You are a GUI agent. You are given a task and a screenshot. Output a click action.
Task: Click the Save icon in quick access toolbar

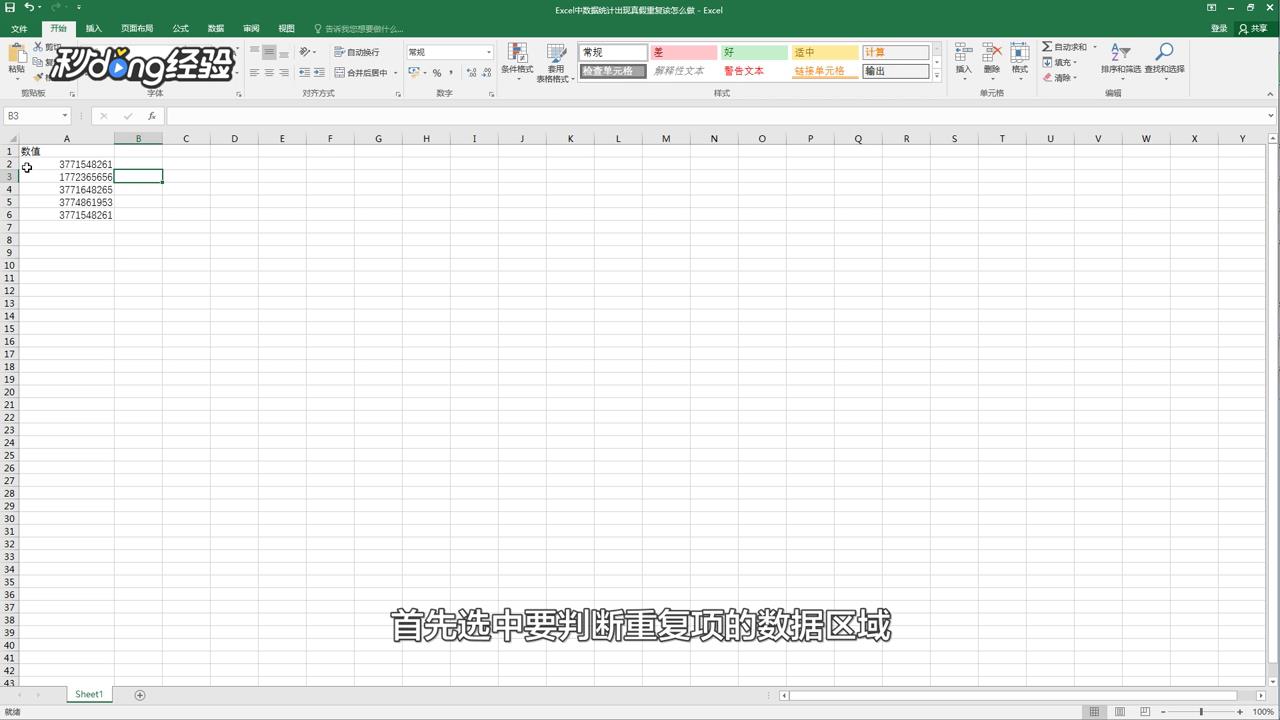click(10, 7)
